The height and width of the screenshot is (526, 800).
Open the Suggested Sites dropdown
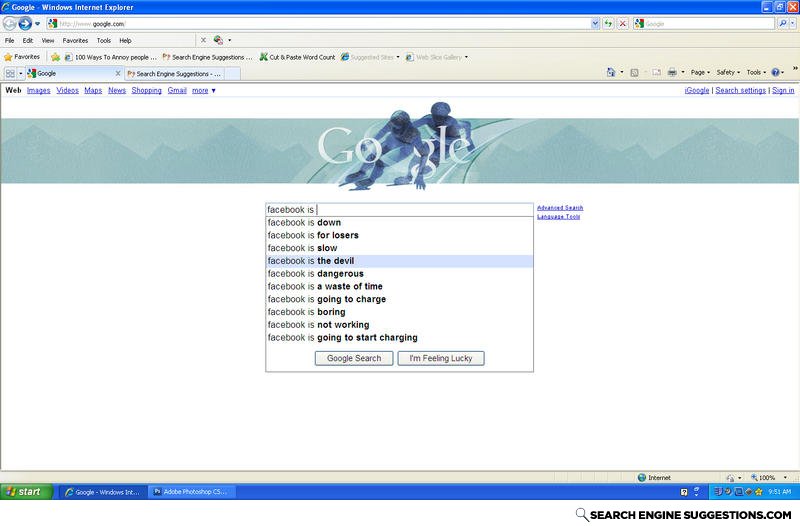coord(370,57)
